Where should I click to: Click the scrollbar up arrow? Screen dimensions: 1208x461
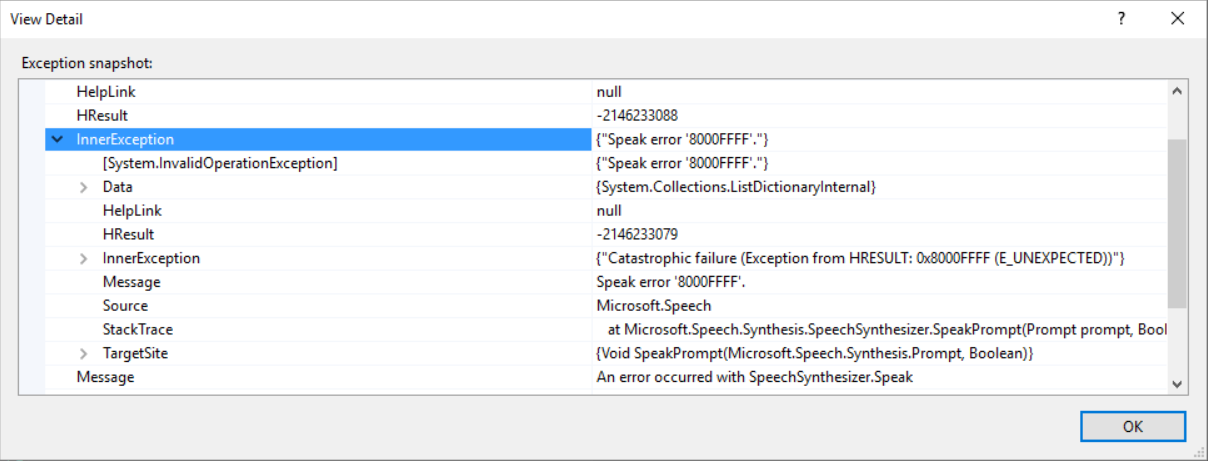(1176, 91)
